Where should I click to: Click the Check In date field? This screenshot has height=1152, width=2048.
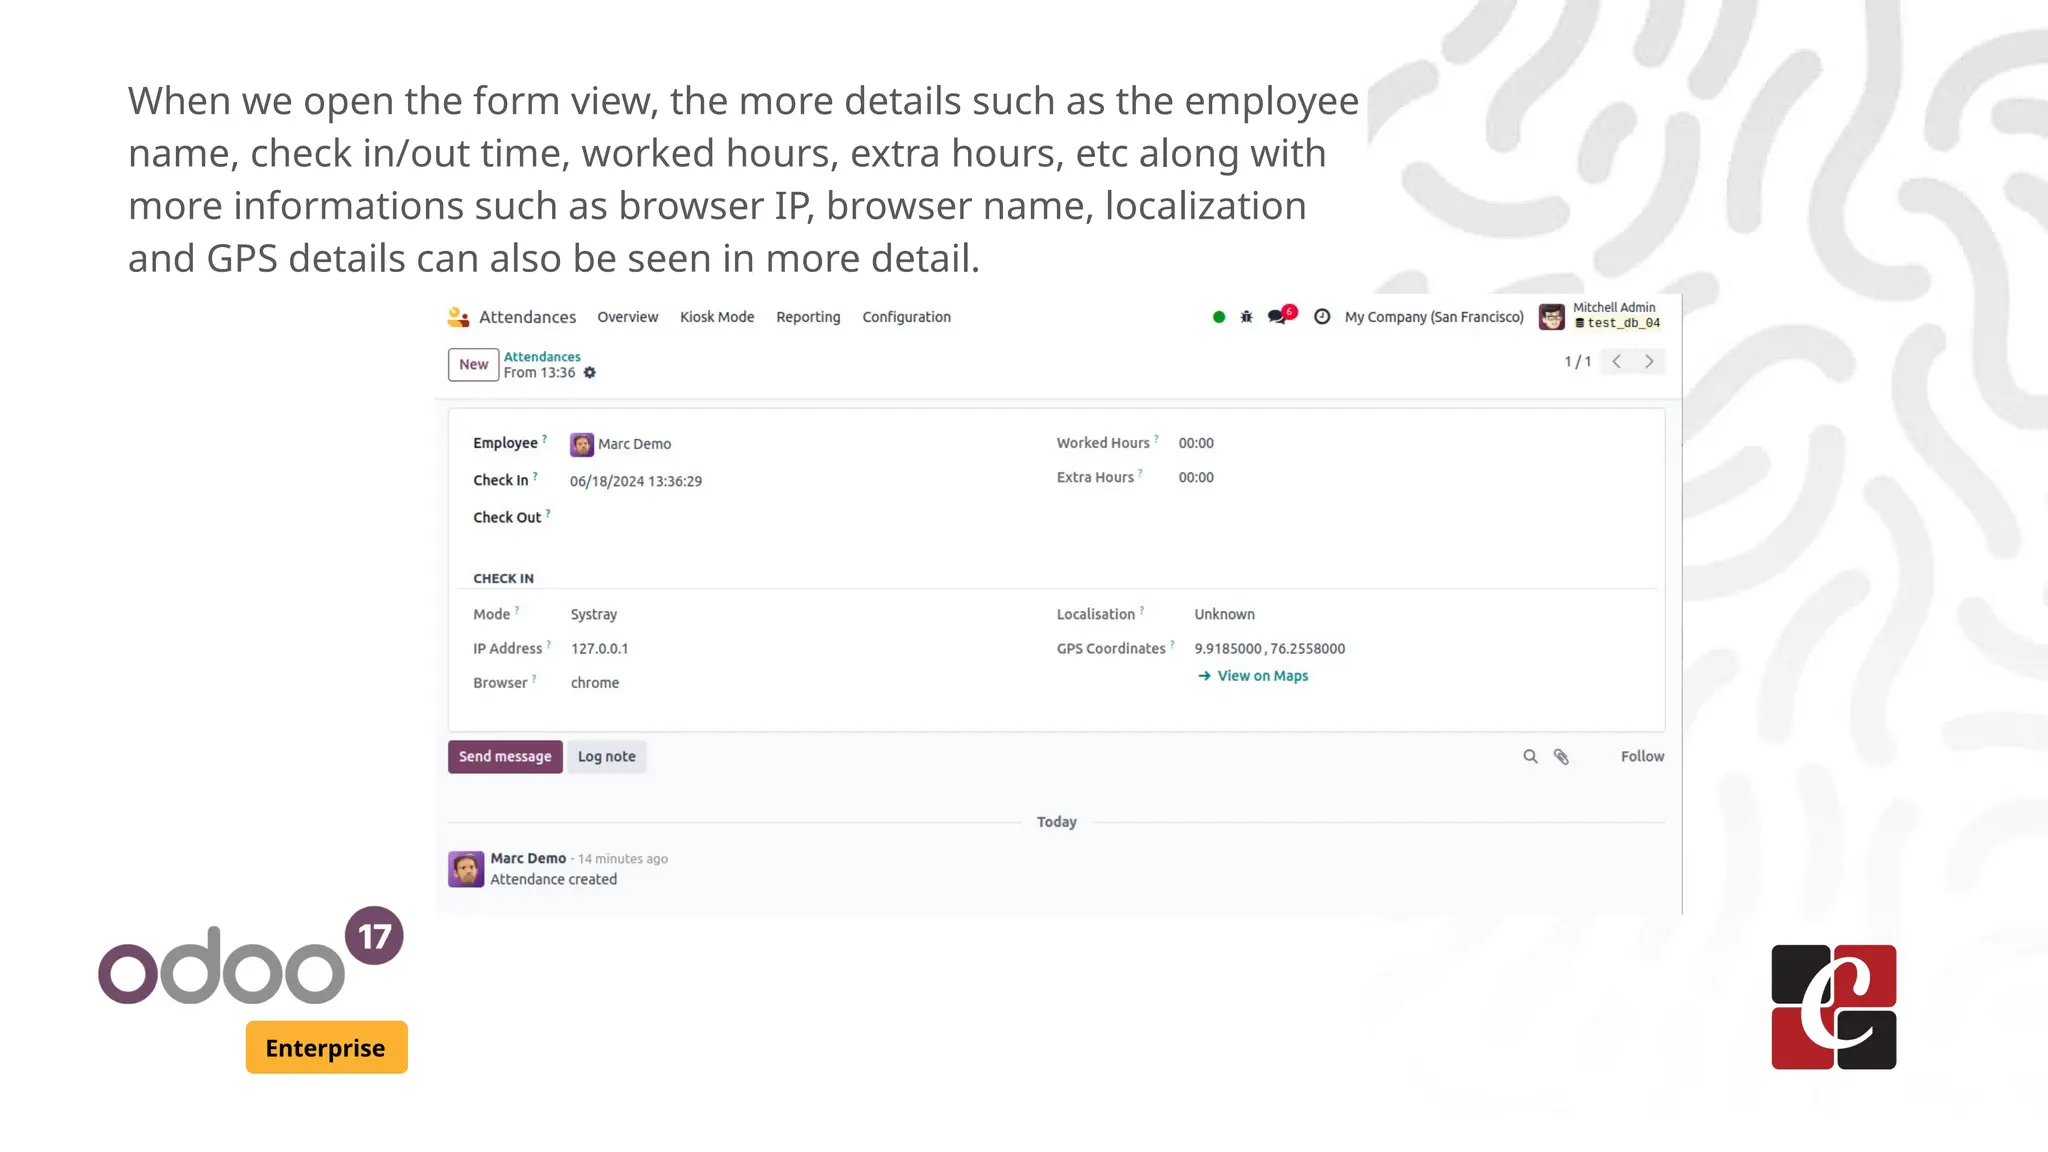click(636, 481)
